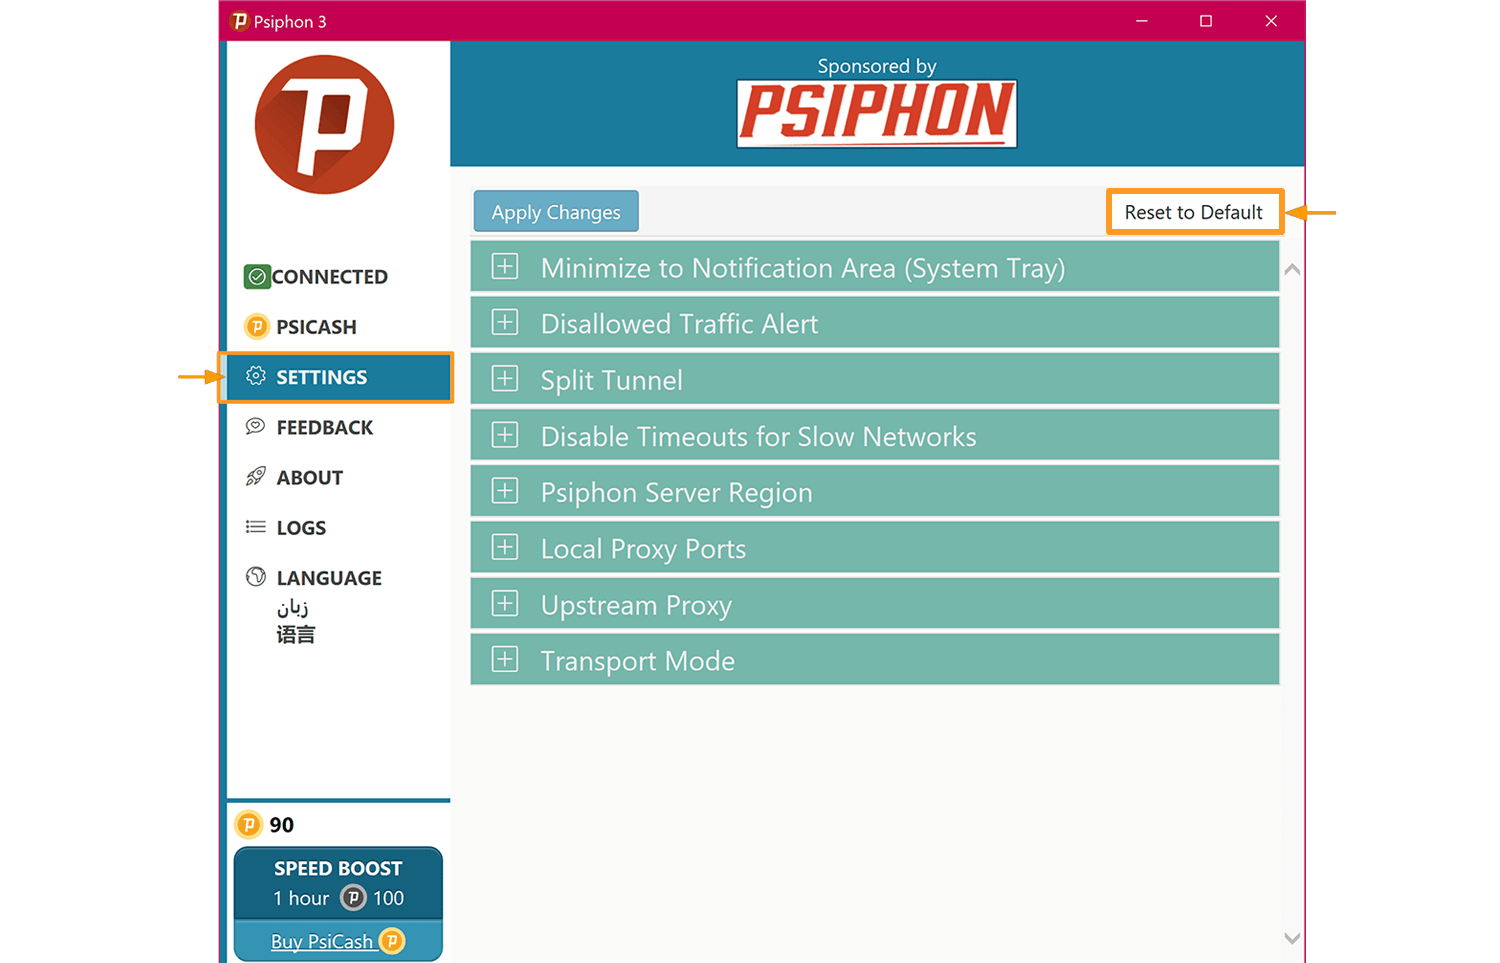The width and height of the screenshot is (1500, 963).
Task: Switch to the FEEDBACK section
Action: point(321,427)
